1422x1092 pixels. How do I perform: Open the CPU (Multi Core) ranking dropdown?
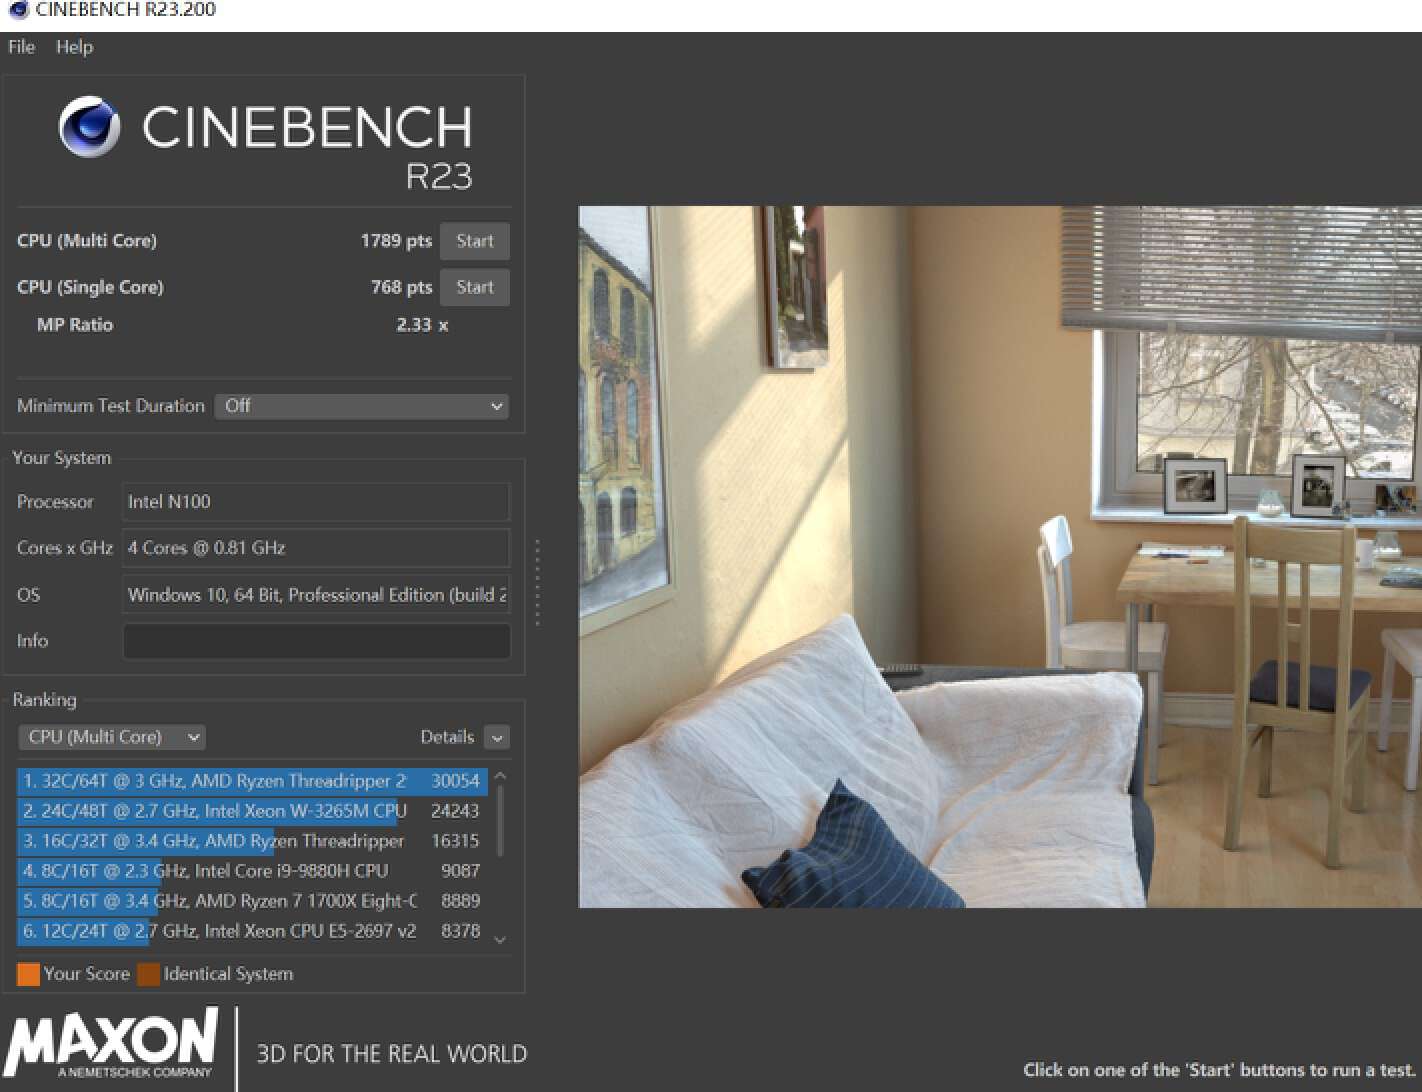(112, 737)
